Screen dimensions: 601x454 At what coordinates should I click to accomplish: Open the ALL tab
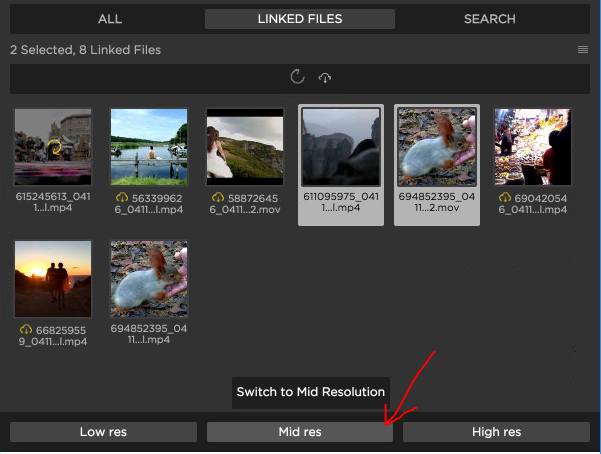tap(110, 19)
